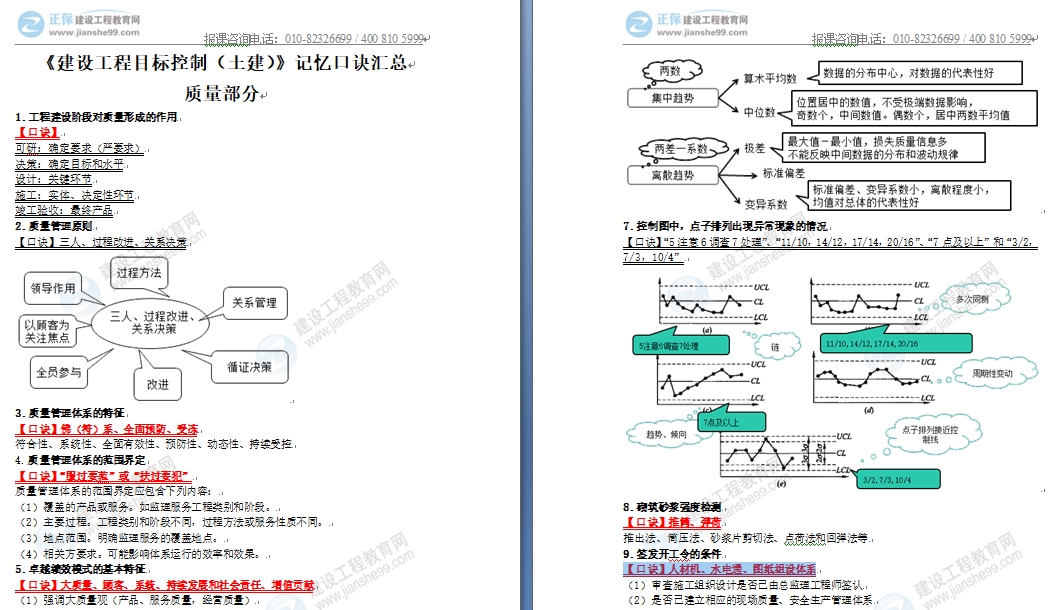Click the teal 7点及以上 callout arrow

tap(722, 421)
